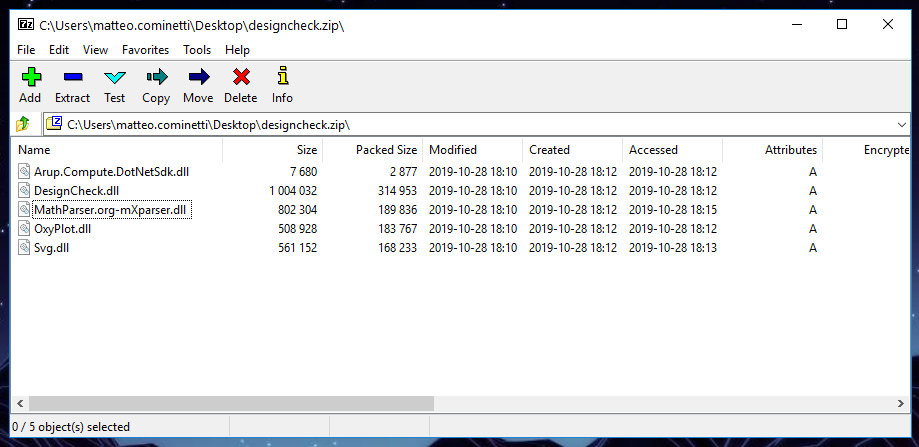919x447 pixels.
Task: Click the green Add plus icon
Action: (x=30, y=77)
